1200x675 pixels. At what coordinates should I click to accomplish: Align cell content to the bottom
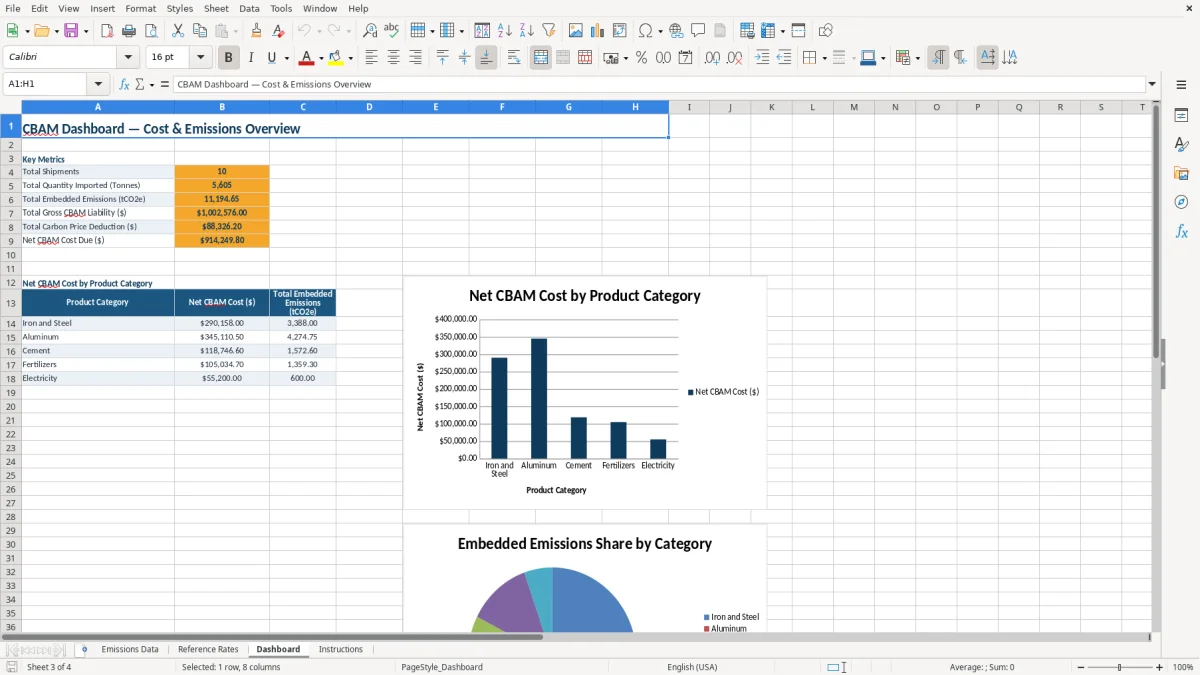[x=486, y=58]
